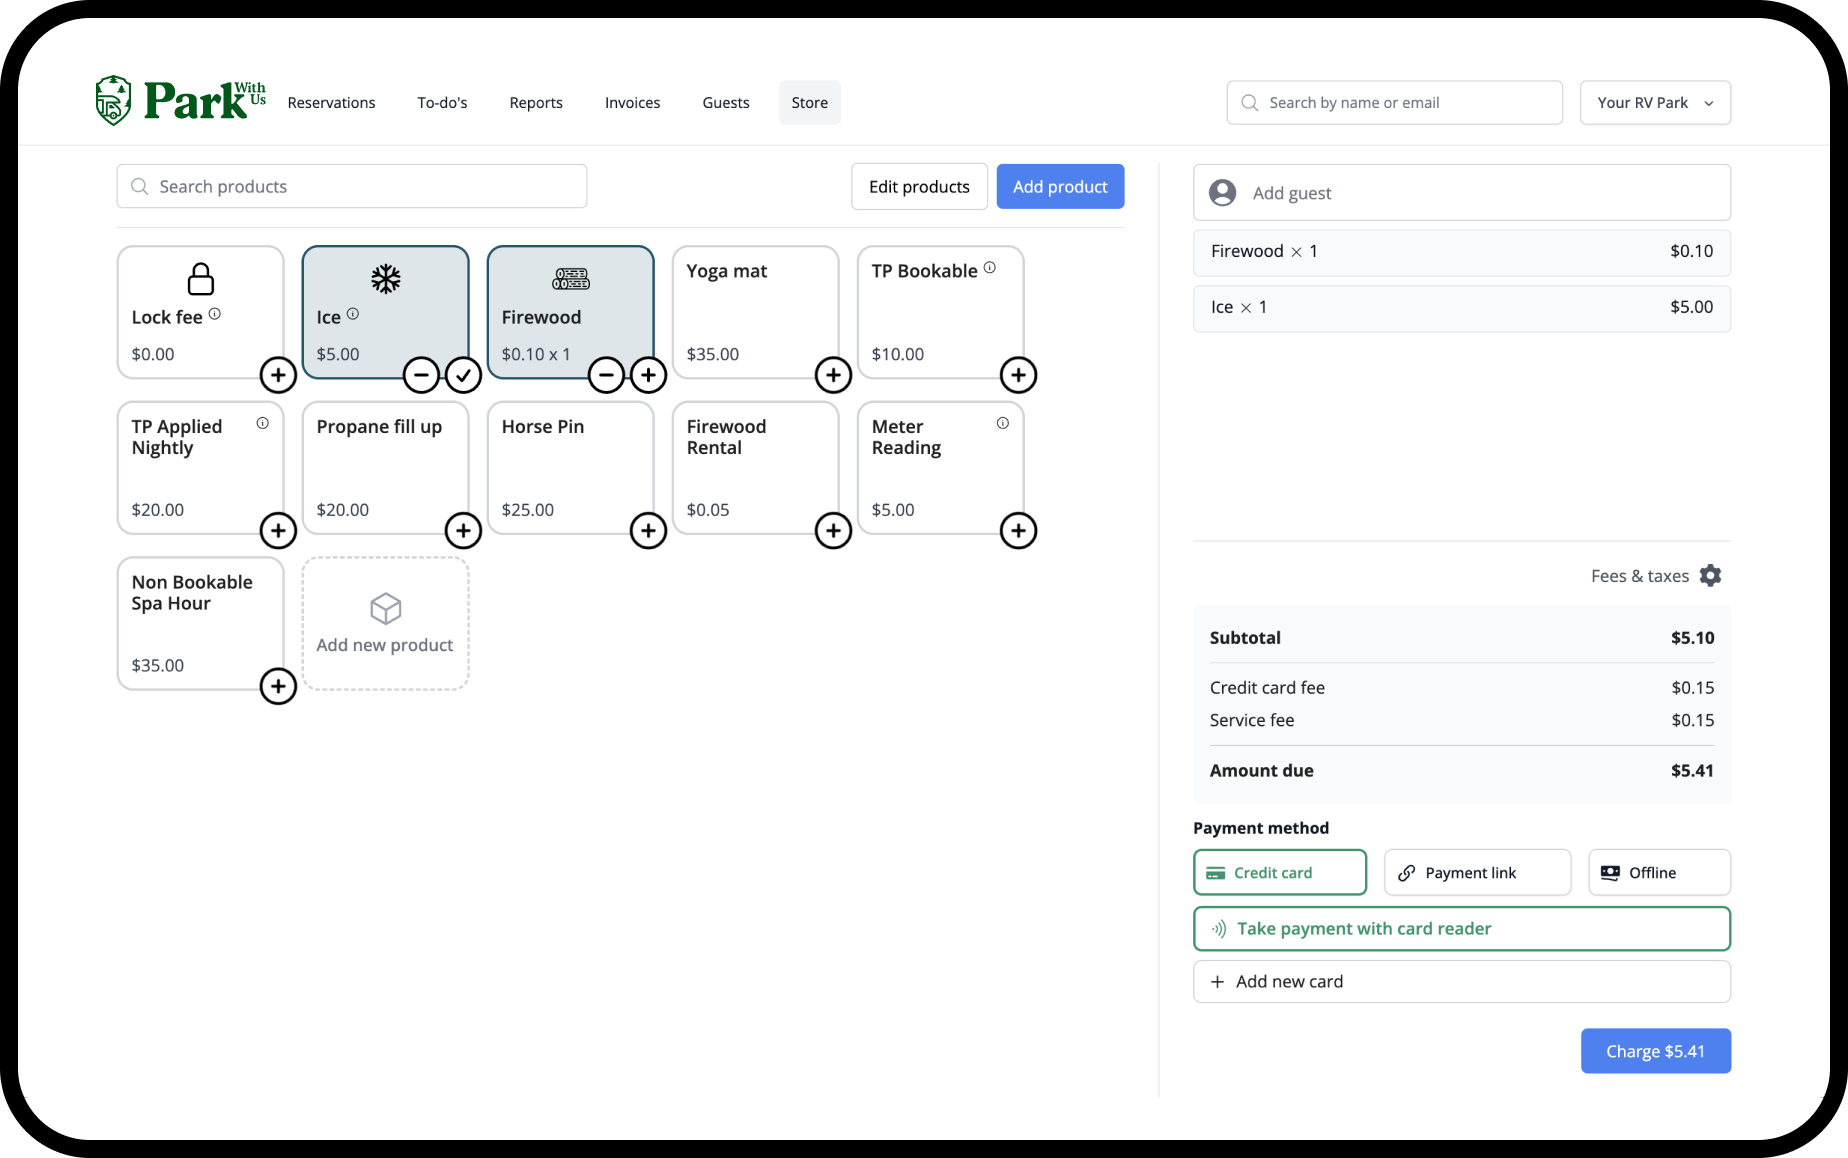Image resolution: width=1848 pixels, height=1158 pixels.
Task: Expand the Your RV Park dropdown
Action: [x=1655, y=103]
